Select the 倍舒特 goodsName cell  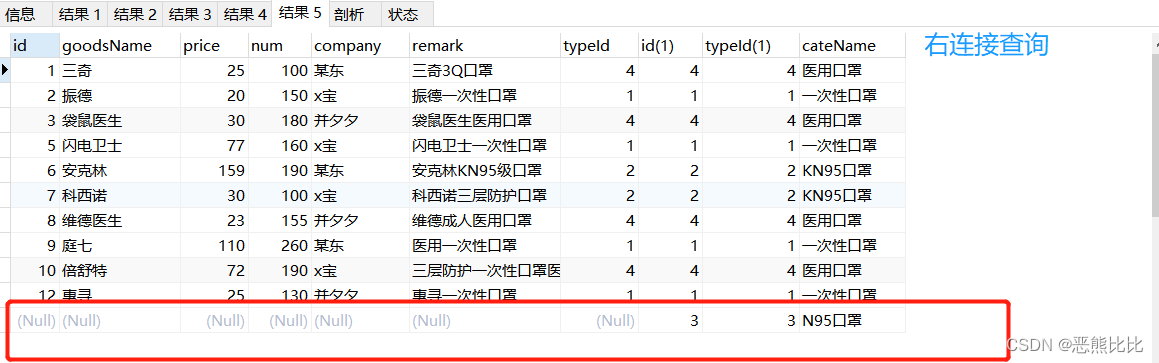120,271
